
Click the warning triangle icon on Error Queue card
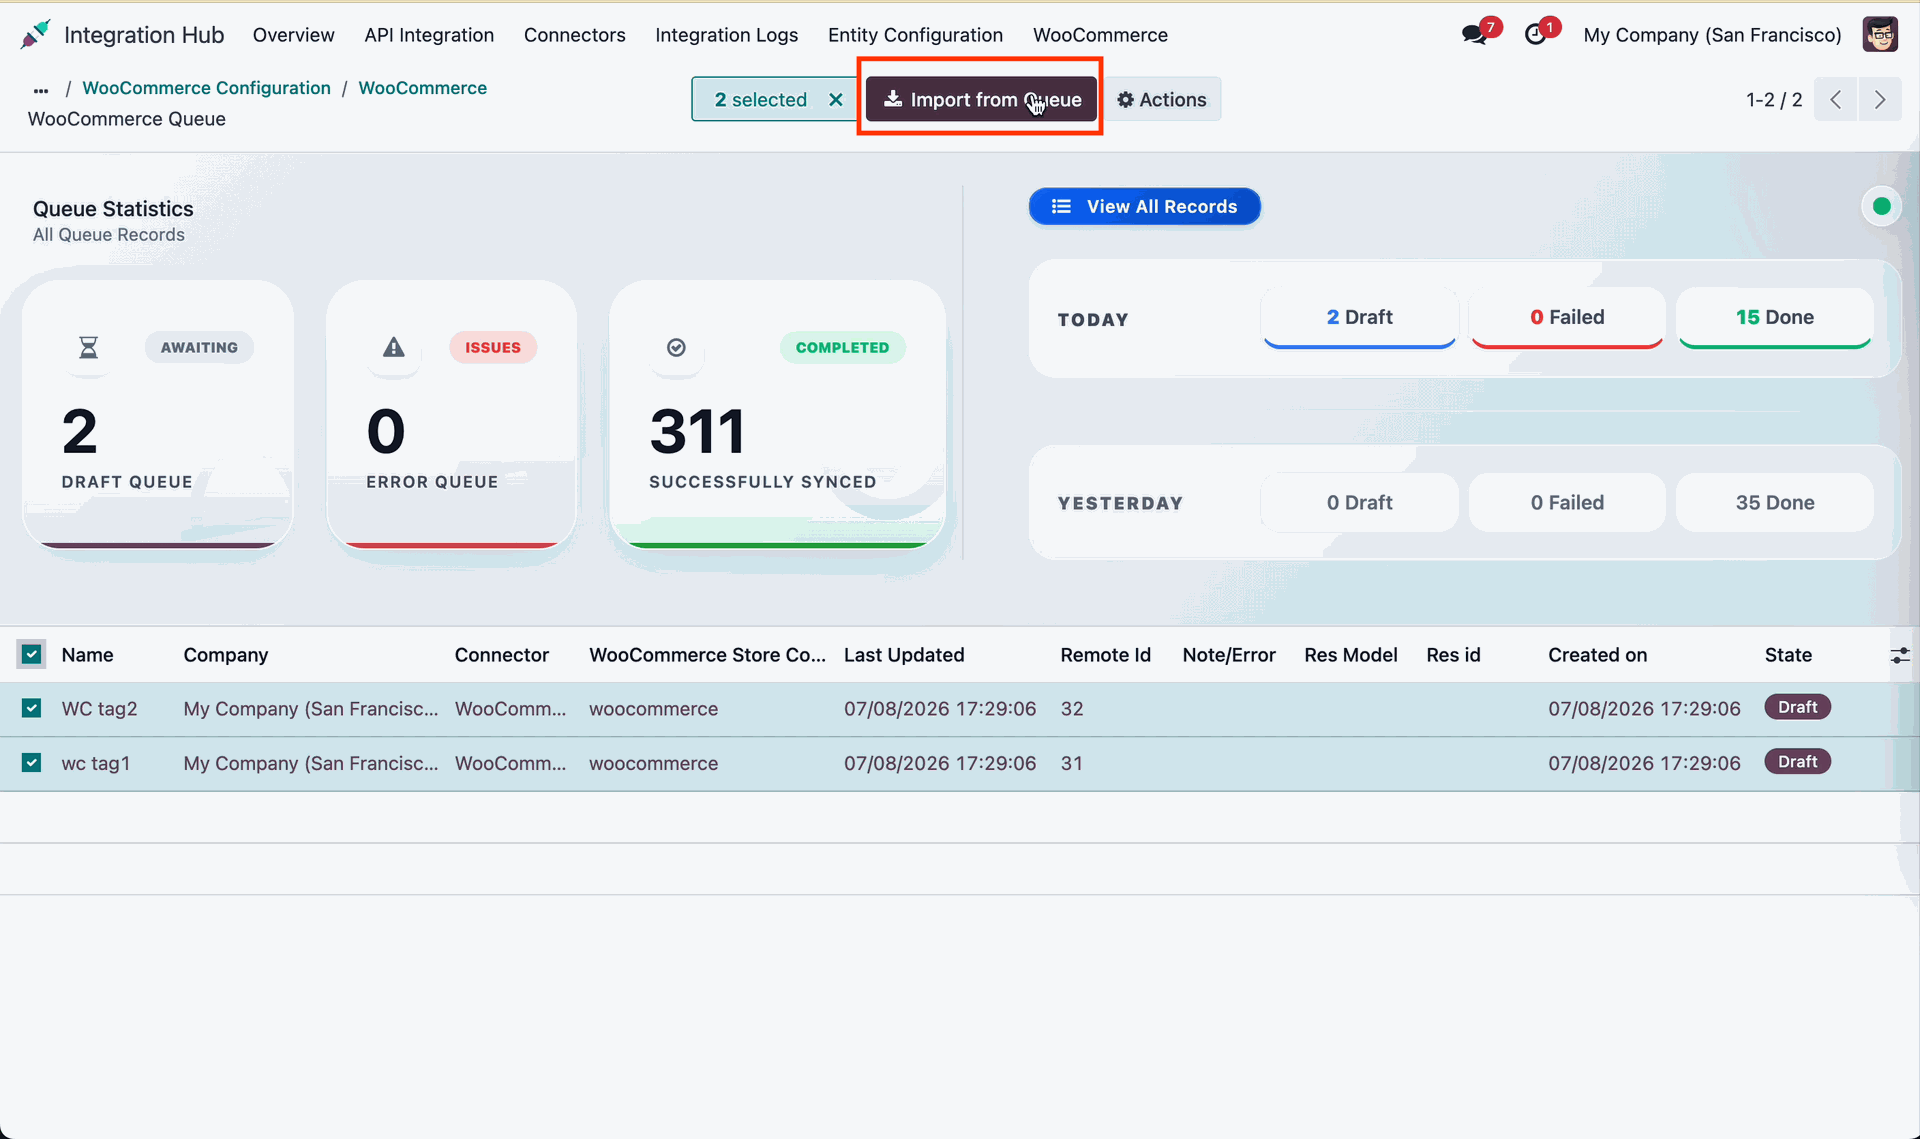(394, 347)
